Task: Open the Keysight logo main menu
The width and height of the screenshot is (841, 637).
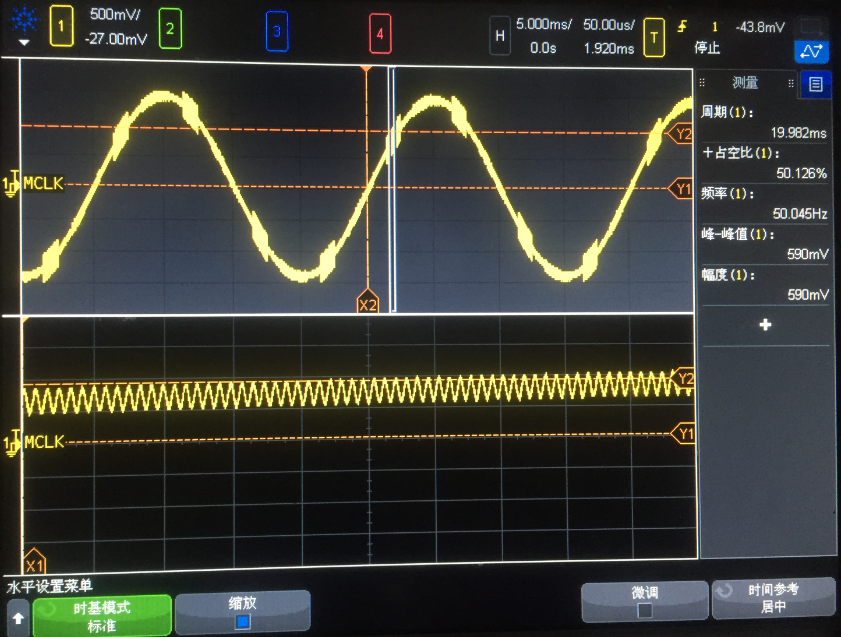Action: click(x=24, y=26)
